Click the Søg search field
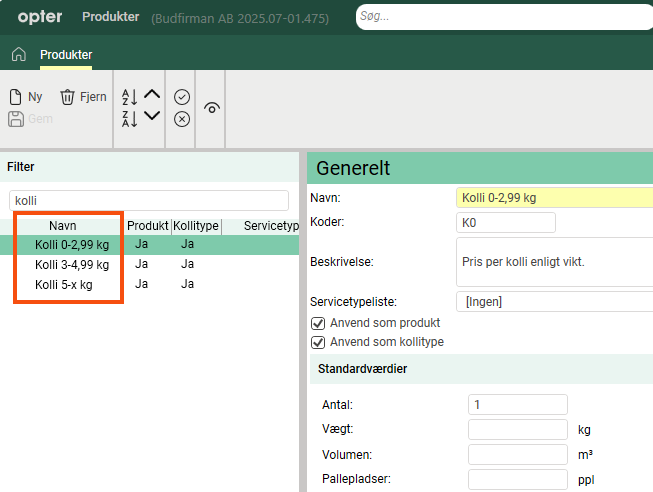This screenshot has height=492, width=653. pyautogui.click(x=504, y=17)
